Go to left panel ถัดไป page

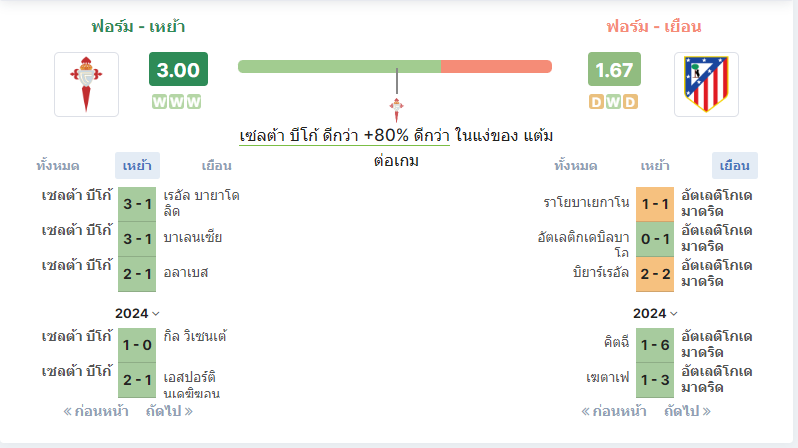click(169, 411)
